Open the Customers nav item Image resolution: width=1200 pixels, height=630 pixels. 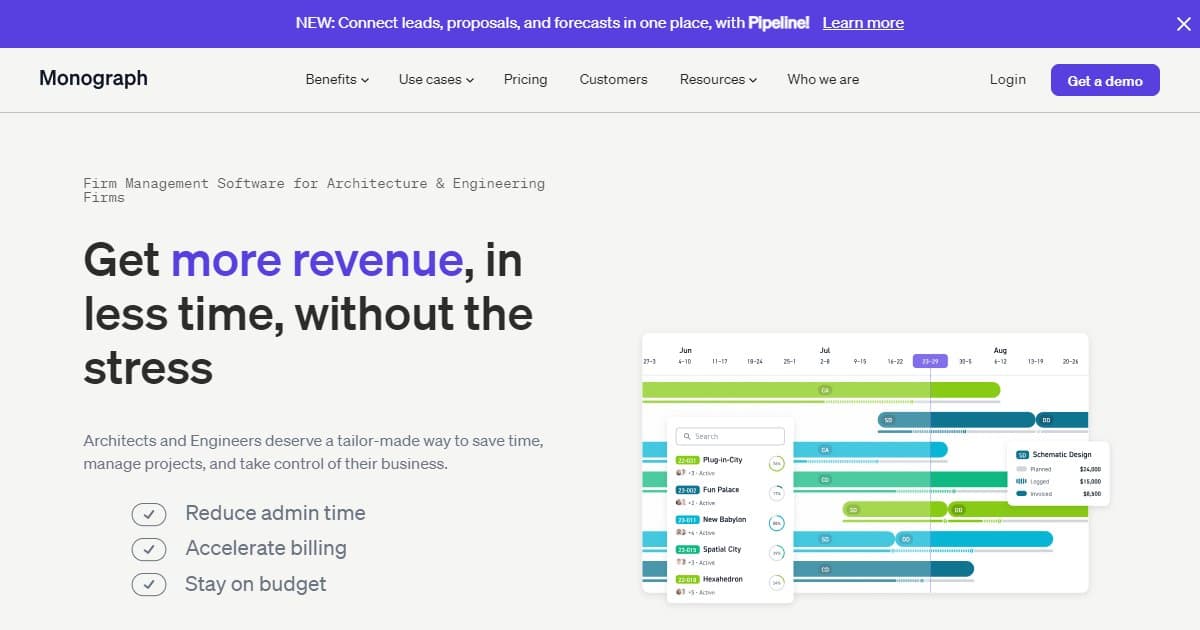point(613,80)
